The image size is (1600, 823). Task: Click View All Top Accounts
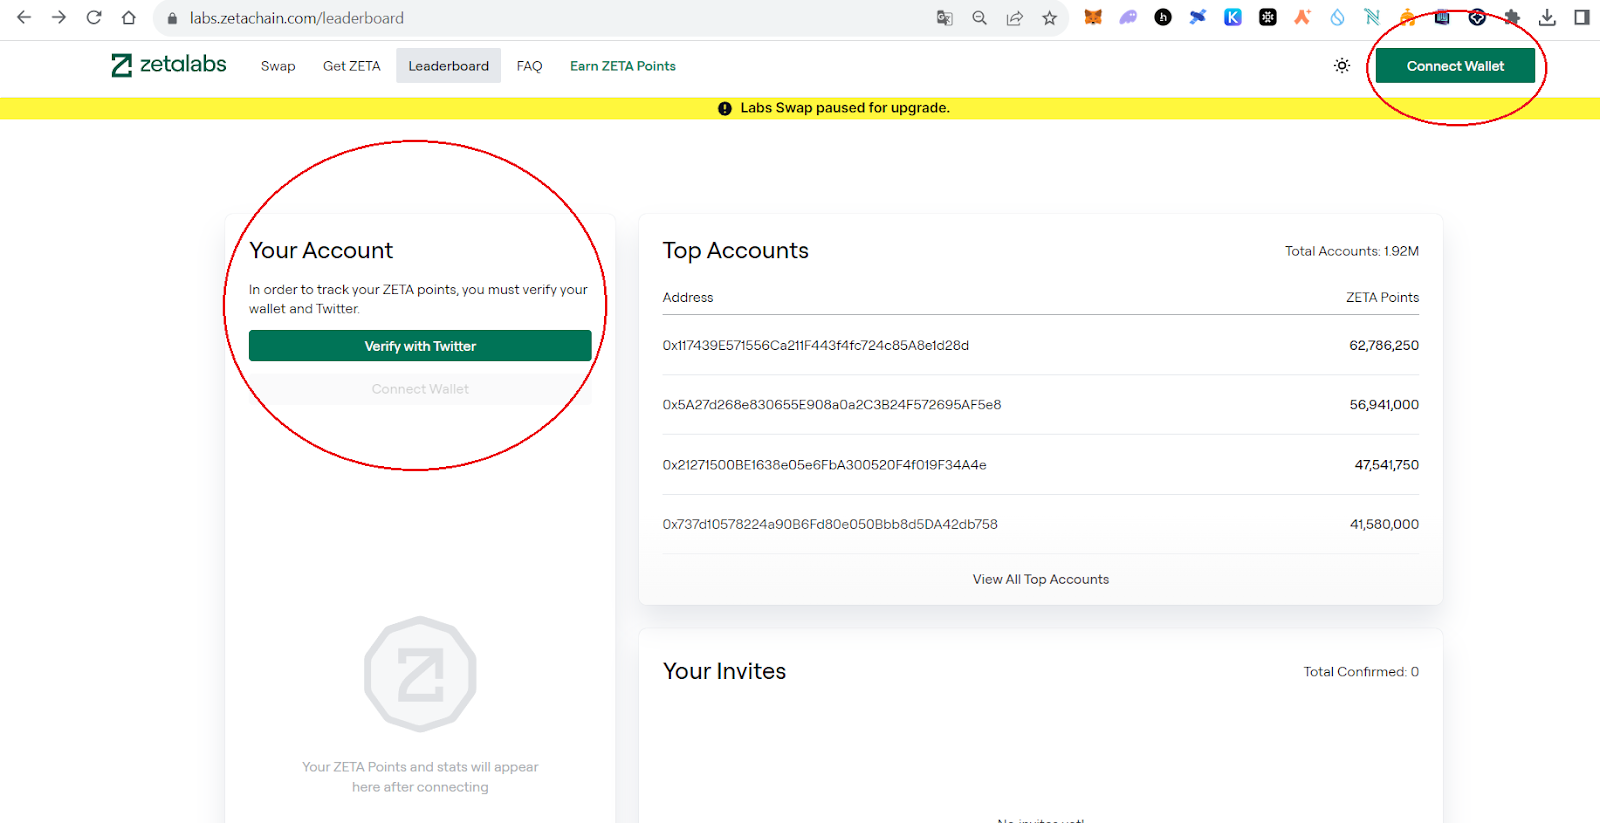(1041, 579)
